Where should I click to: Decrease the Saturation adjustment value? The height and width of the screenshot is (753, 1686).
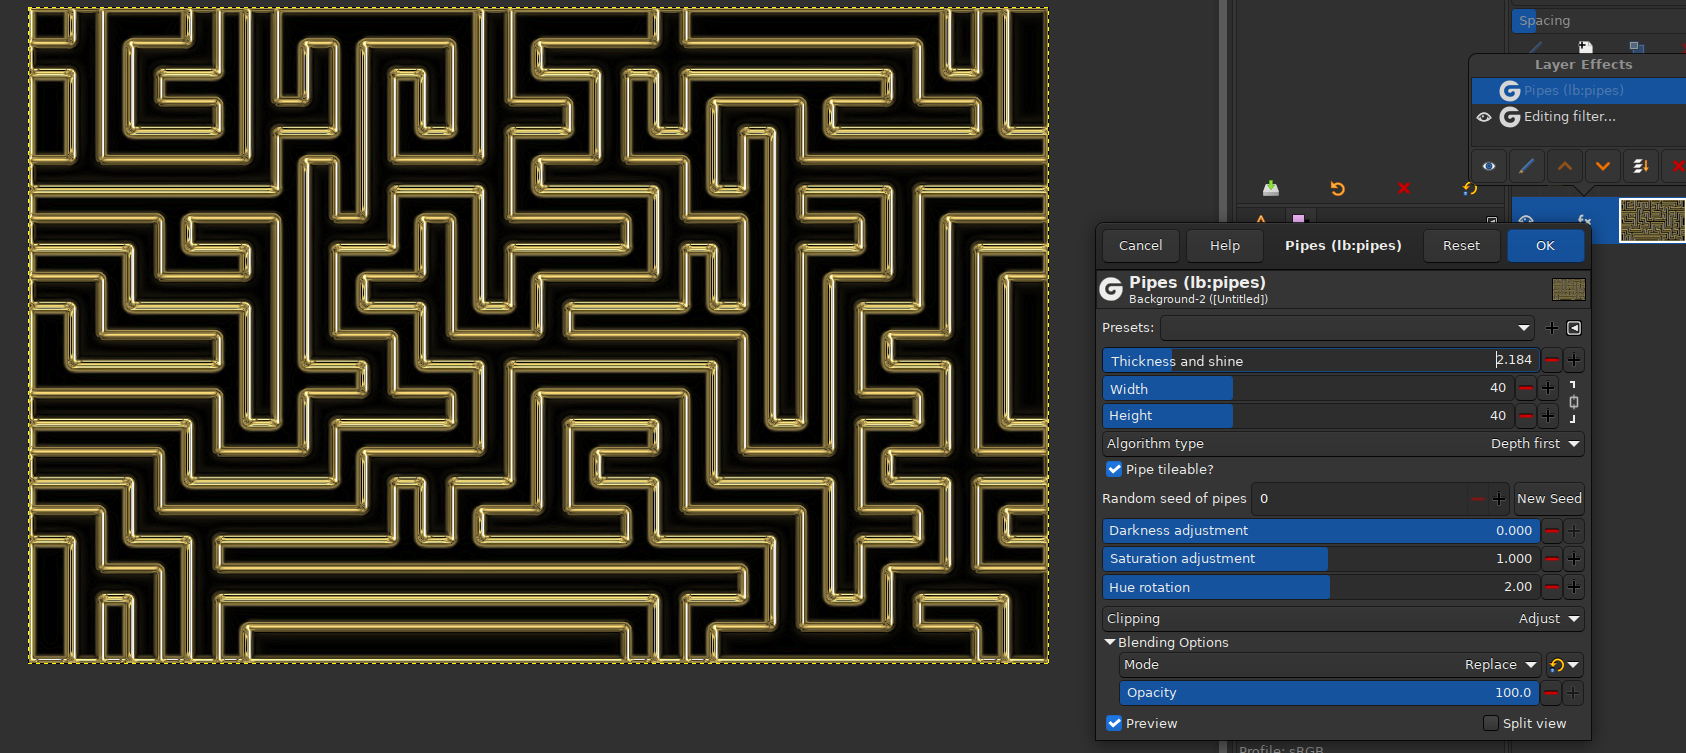pos(1552,559)
